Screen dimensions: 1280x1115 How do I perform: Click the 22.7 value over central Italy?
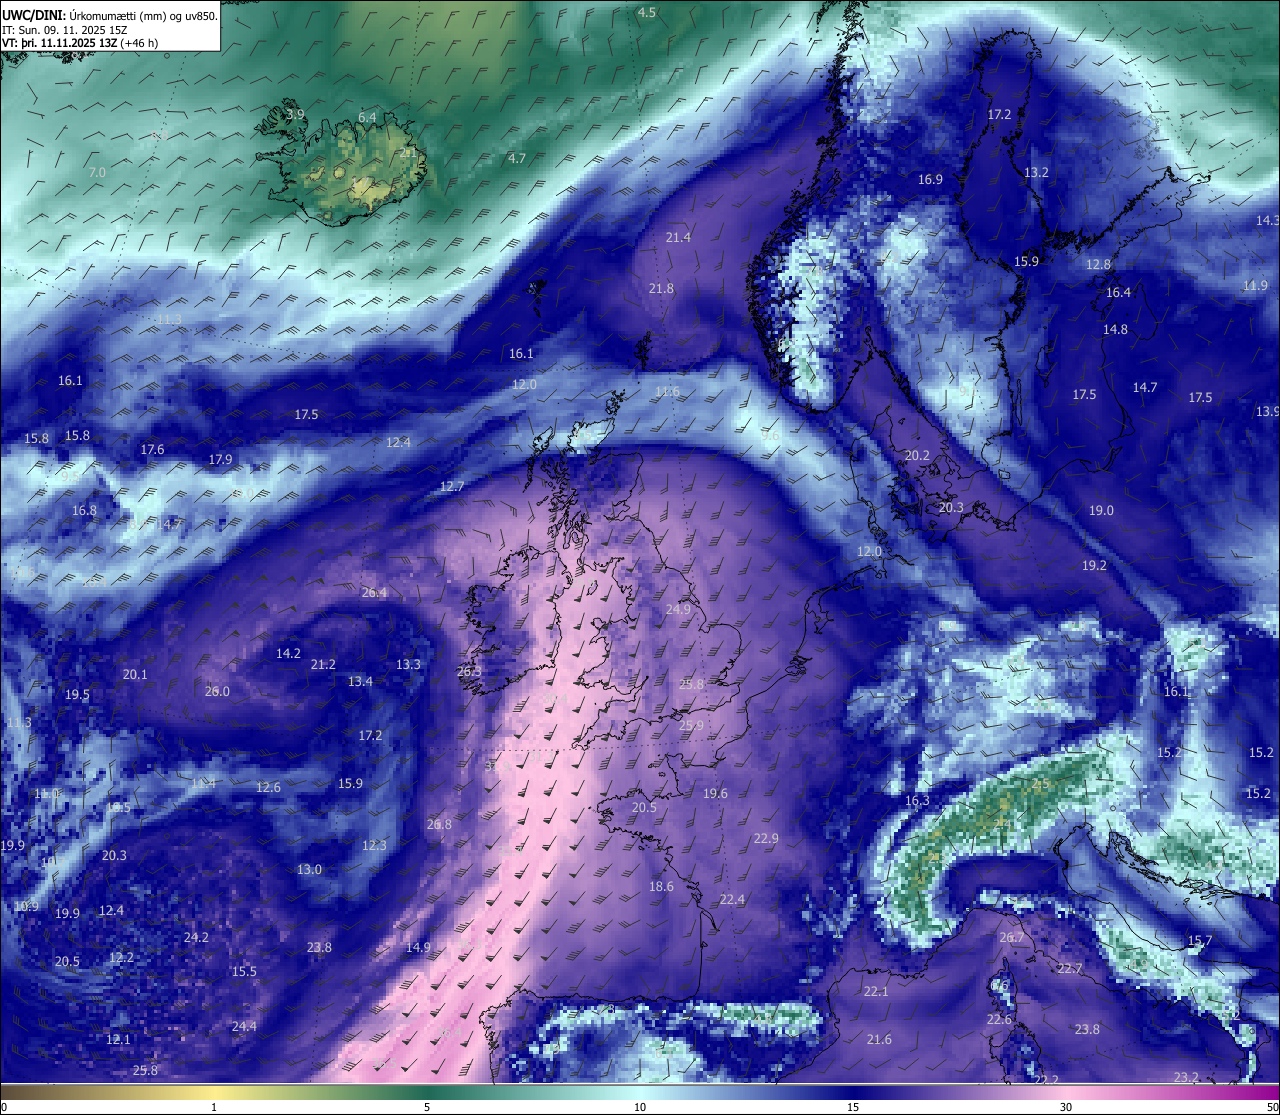[x=1070, y=969]
